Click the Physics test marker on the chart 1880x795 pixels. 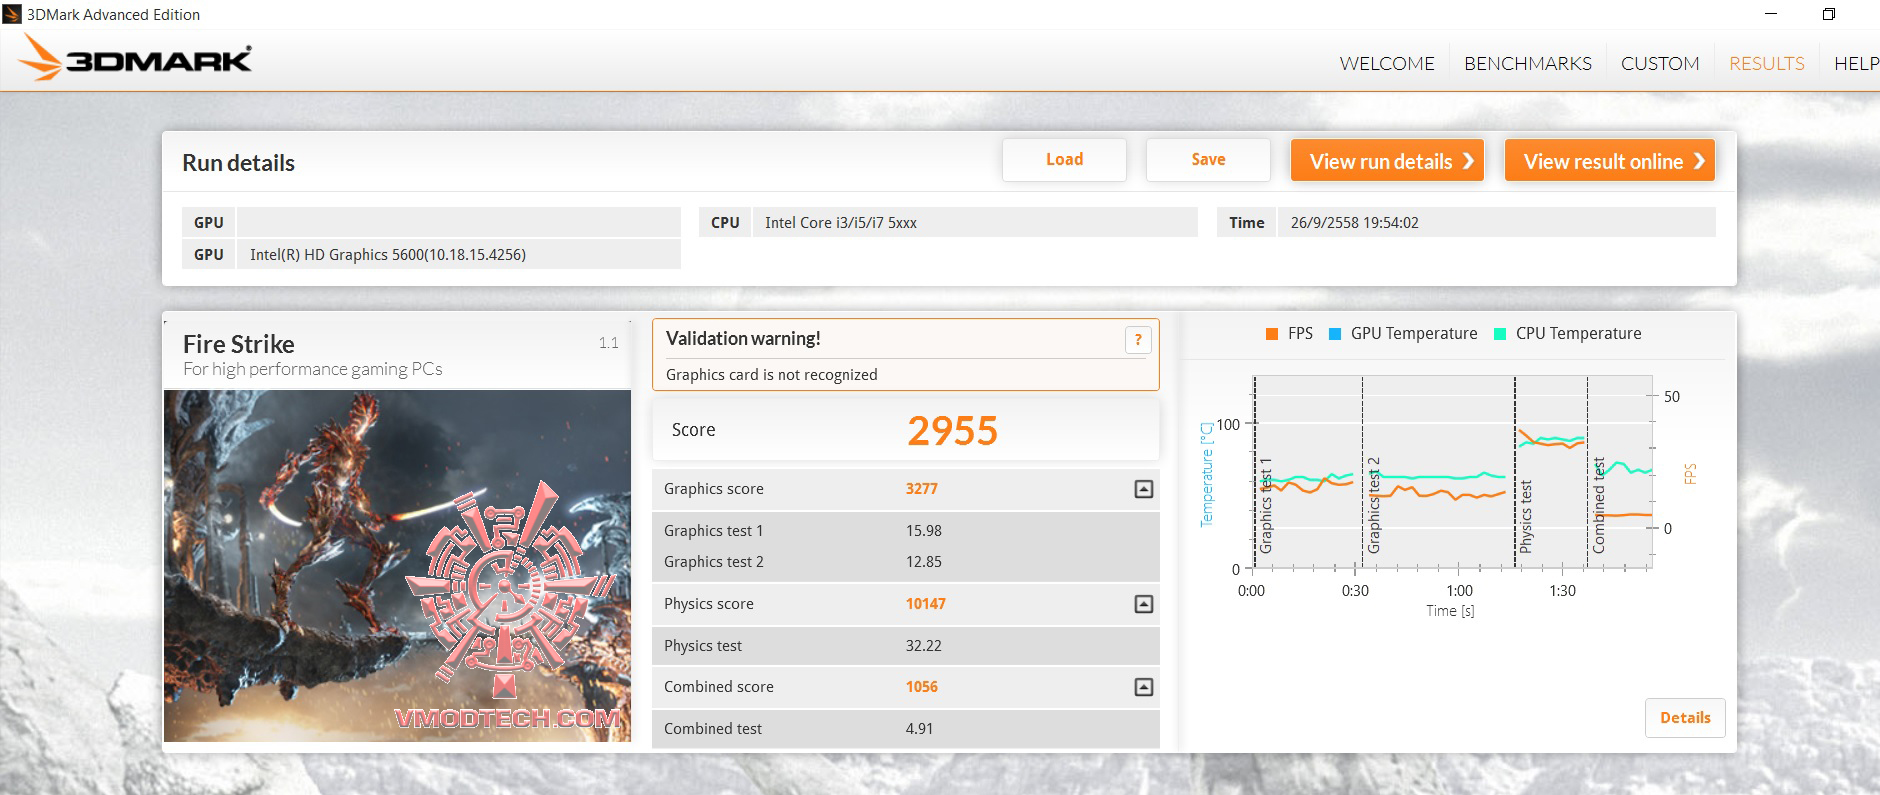click(1526, 516)
